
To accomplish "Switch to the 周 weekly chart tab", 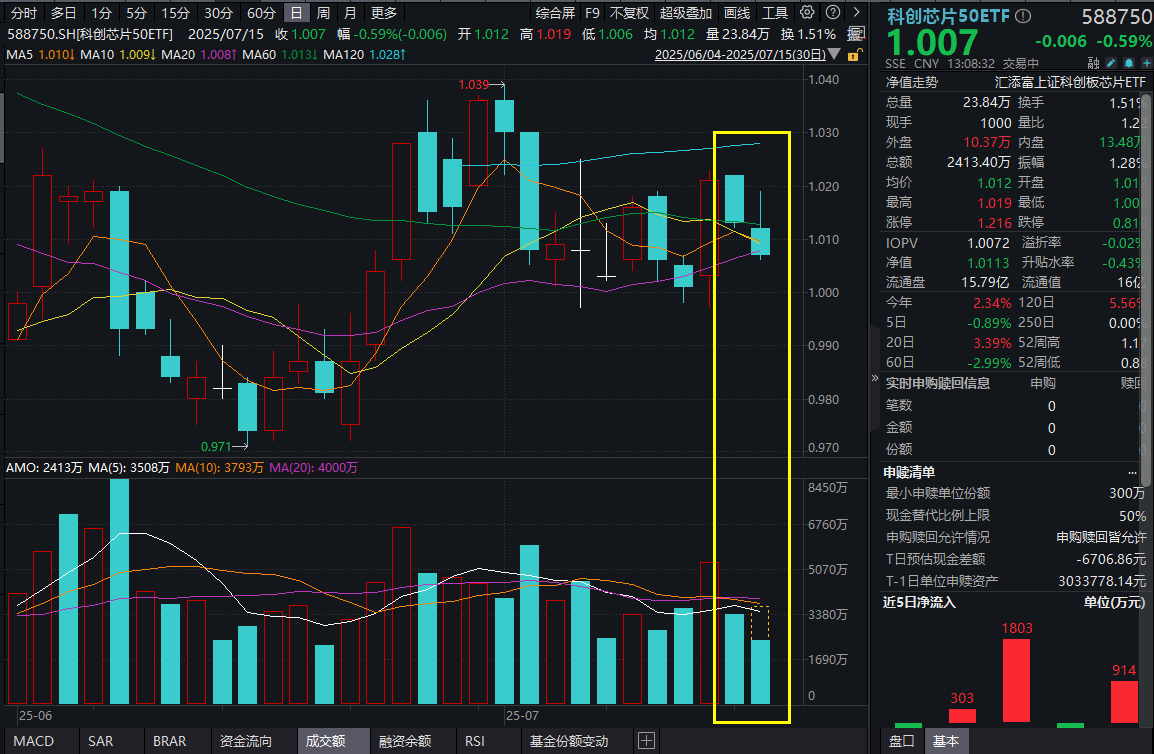I will (321, 12).
